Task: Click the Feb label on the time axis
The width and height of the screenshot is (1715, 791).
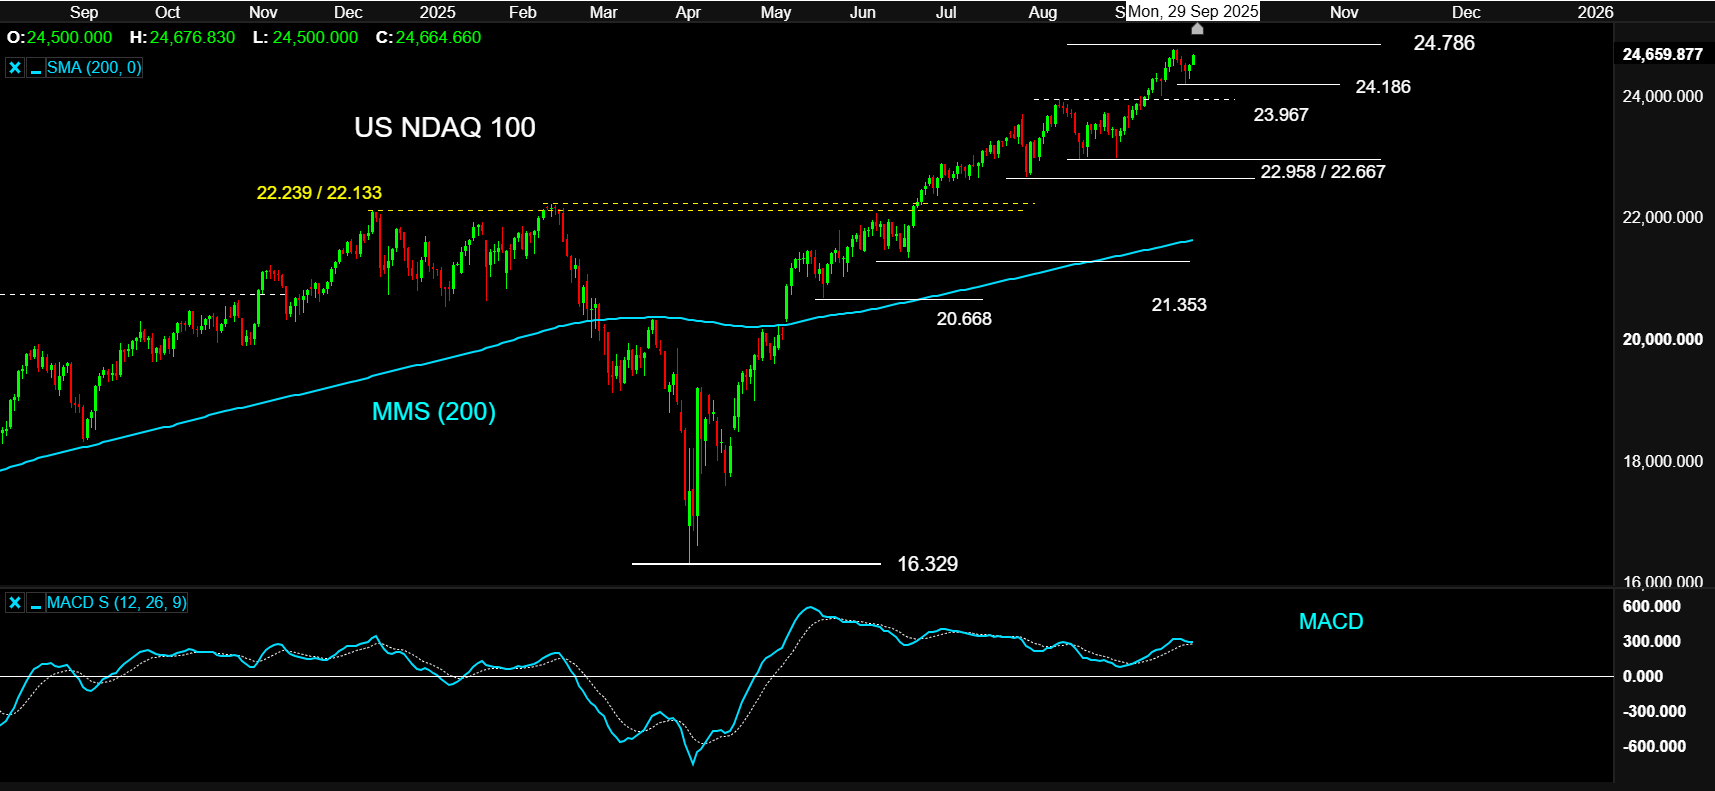Action: 523,12
